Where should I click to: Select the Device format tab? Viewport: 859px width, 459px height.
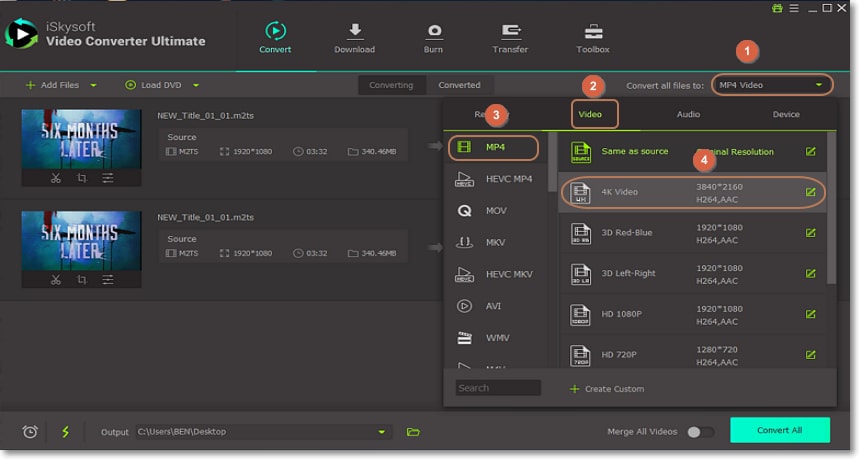coord(786,114)
